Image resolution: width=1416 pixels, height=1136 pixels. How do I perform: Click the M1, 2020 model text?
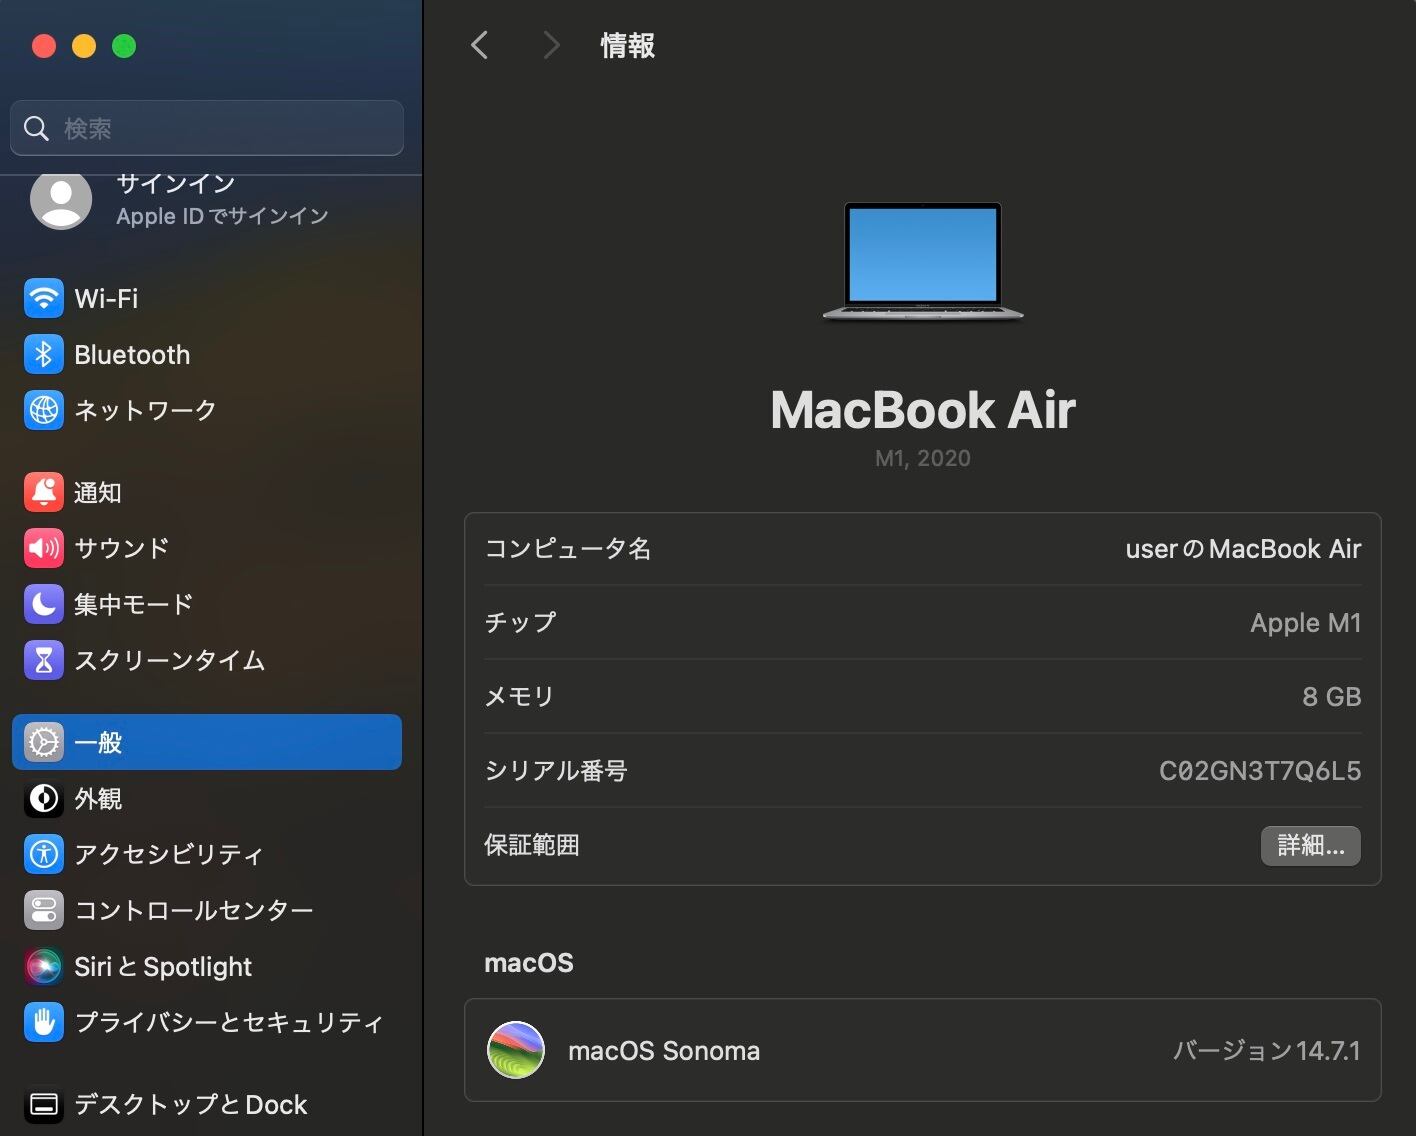coord(923,458)
